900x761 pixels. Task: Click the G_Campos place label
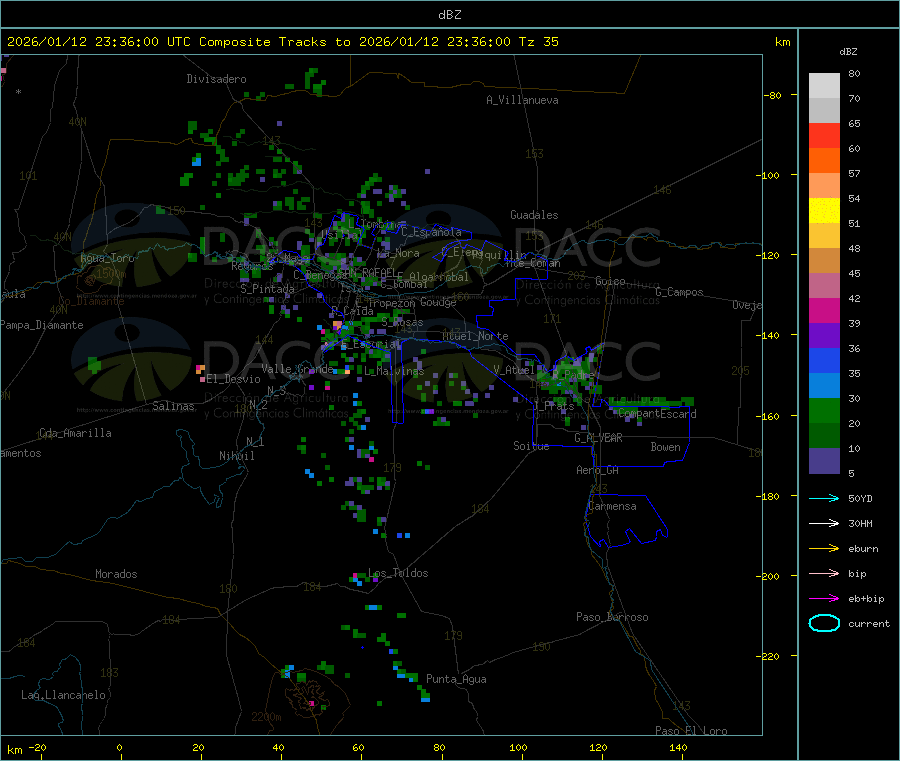pyautogui.click(x=680, y=292)
